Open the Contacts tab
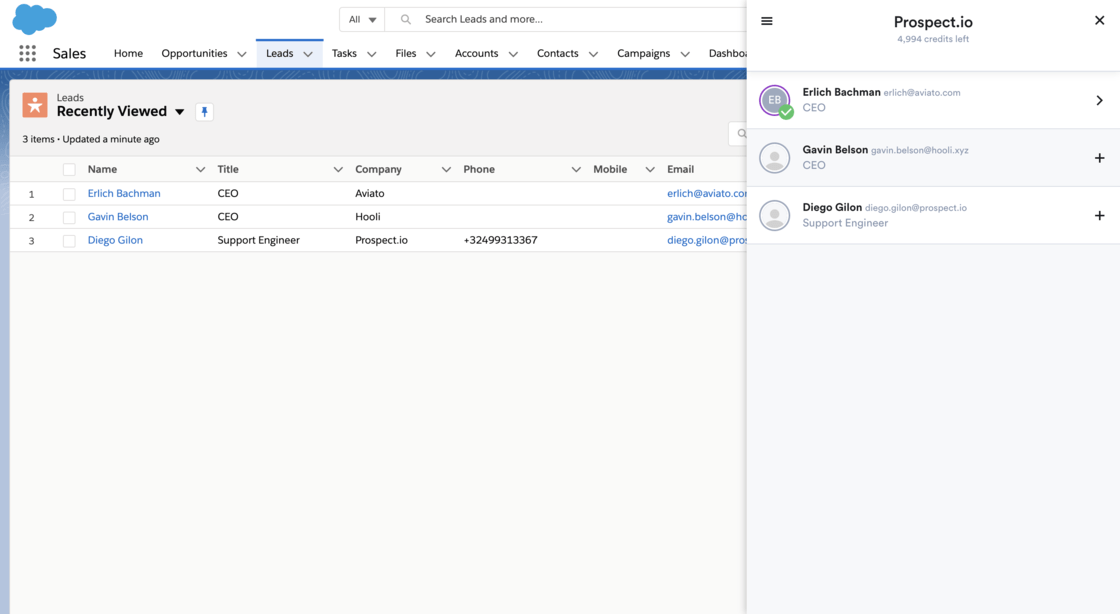The width and height of the screenshot is (1120, 614). [558, 54]
